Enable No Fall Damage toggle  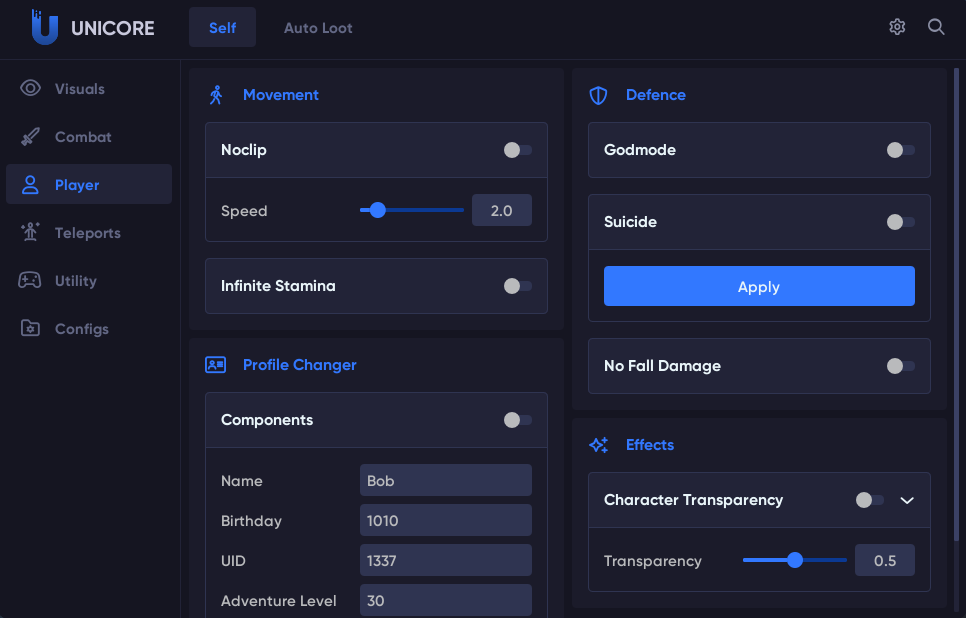[x=900, y=366]
